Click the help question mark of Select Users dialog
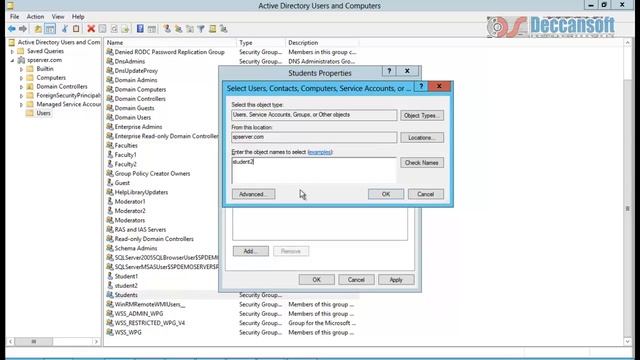 pyautogui.click(x=421, y=86)
